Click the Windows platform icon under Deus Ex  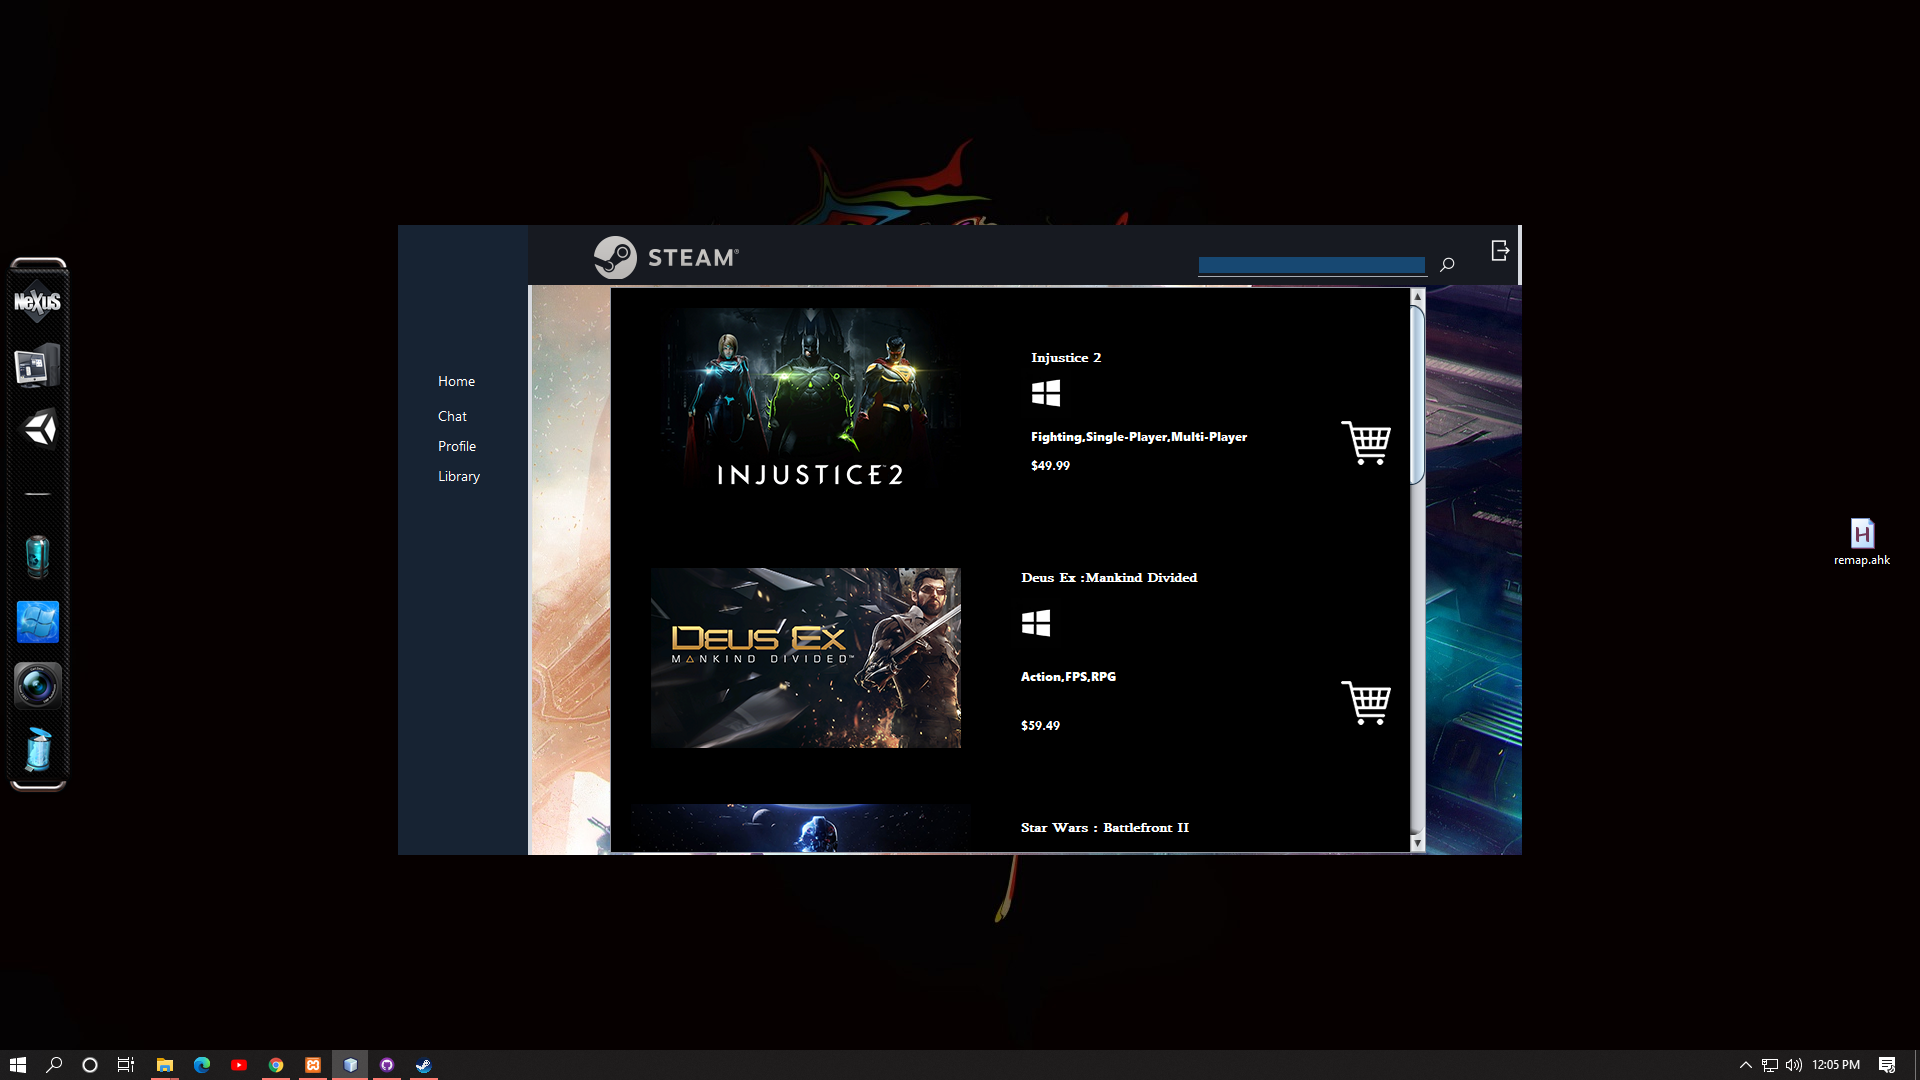(1036, 623)
